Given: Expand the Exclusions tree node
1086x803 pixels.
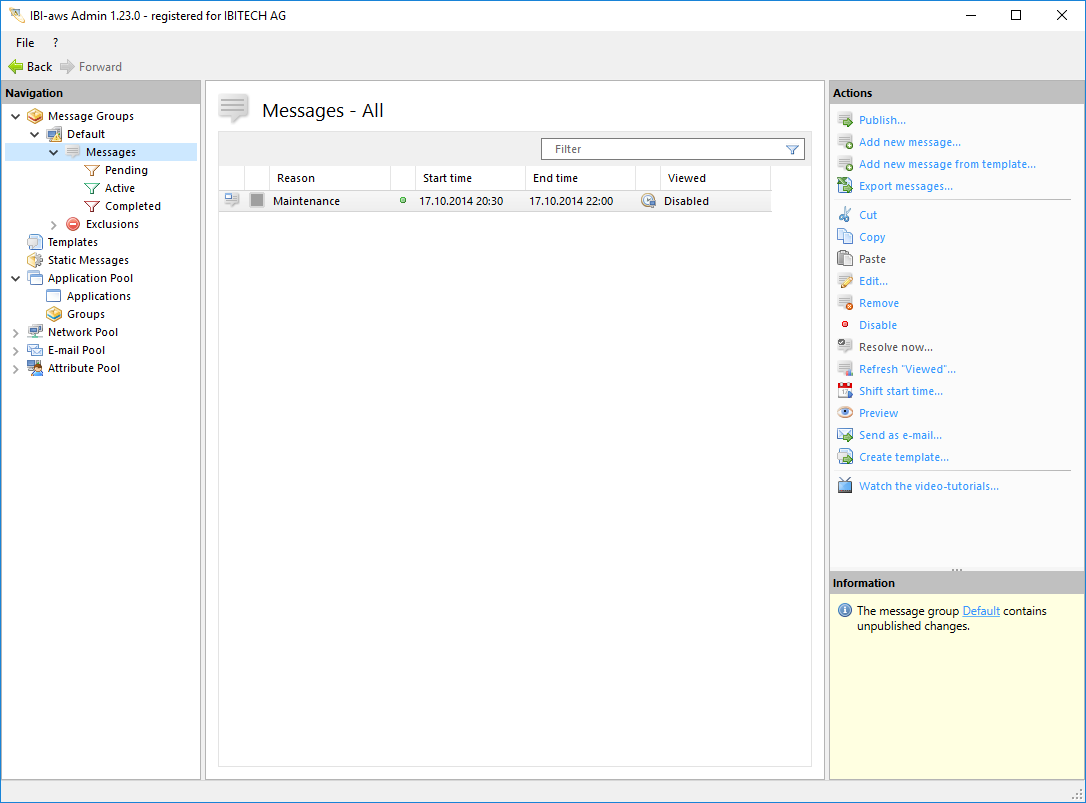Looking at the screenshot, I should (x=54, y=224).
